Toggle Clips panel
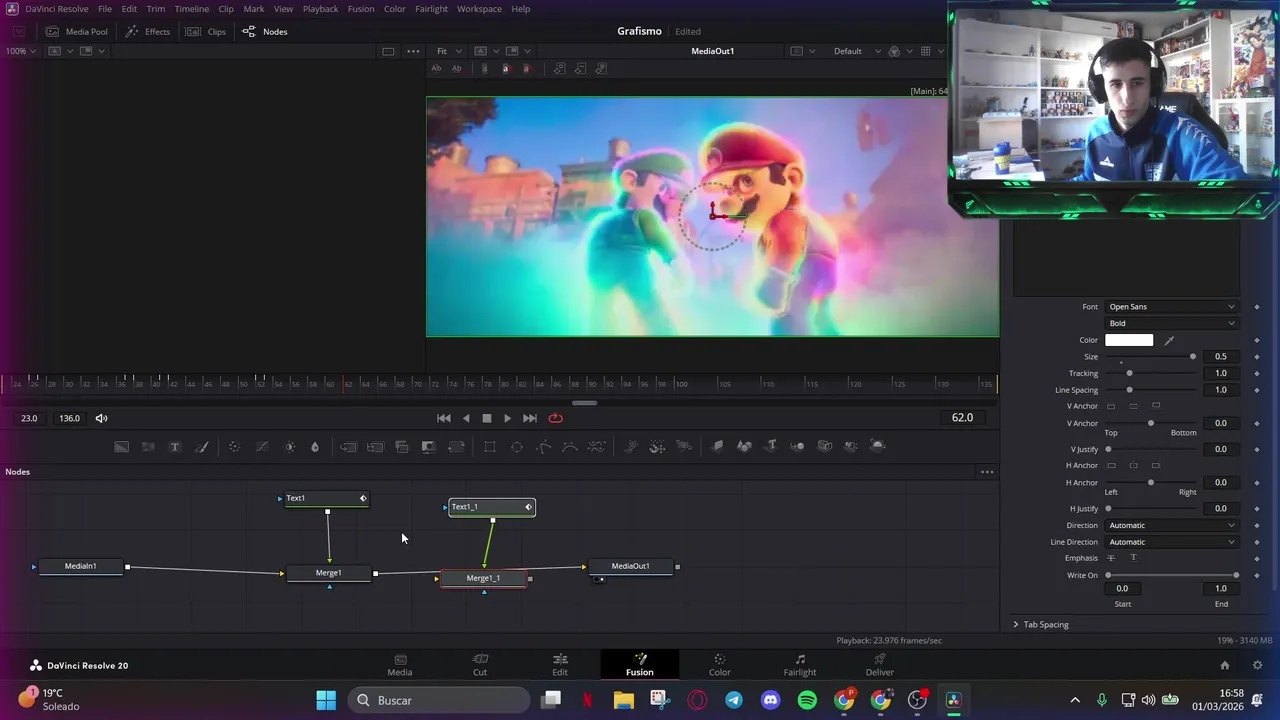Screen dimensions: 1280x720 coord(206,31)
